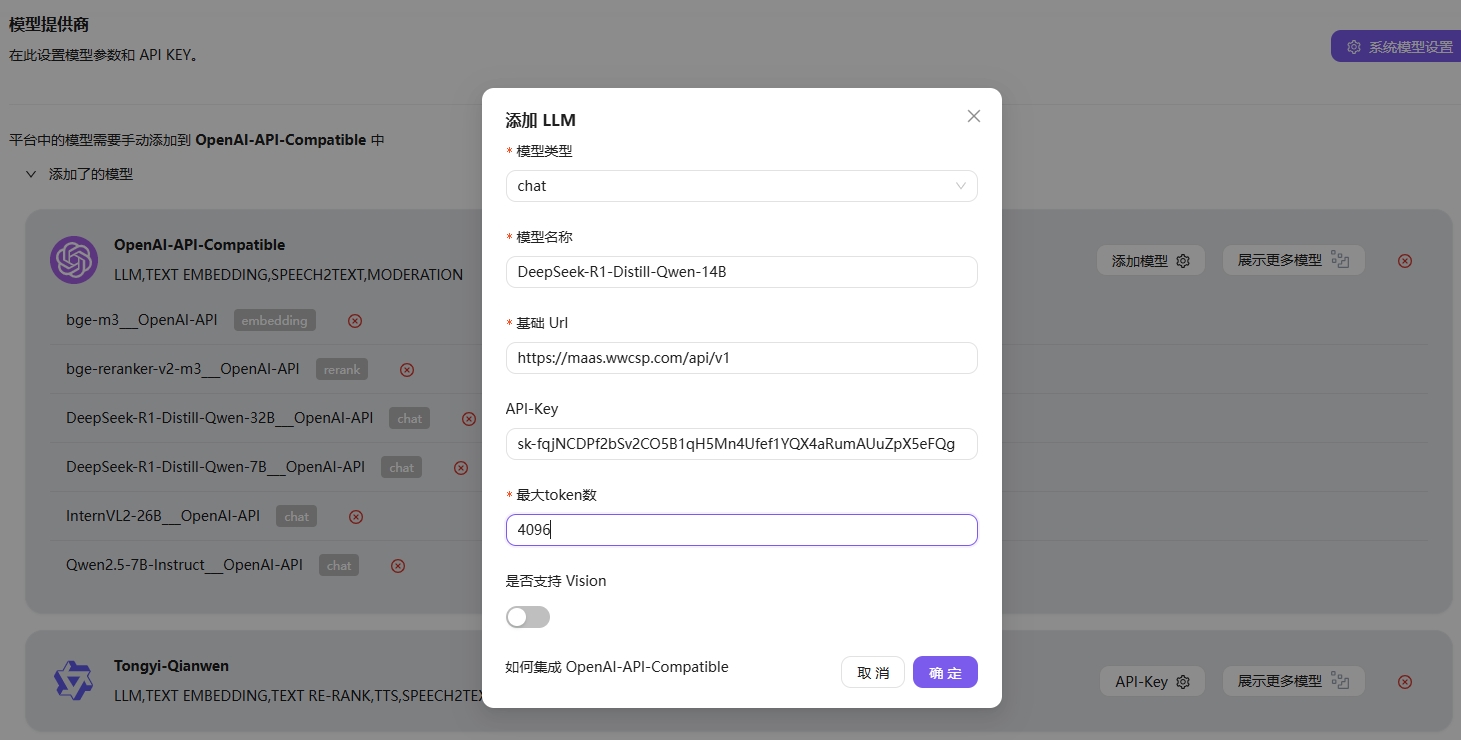Select DeepSeek-R1-Distill-Qwen-32B__OpenAI-API model name
The height and width of the screenshot is (740, 1461).
pyautogui.click(x=220, y=418)
